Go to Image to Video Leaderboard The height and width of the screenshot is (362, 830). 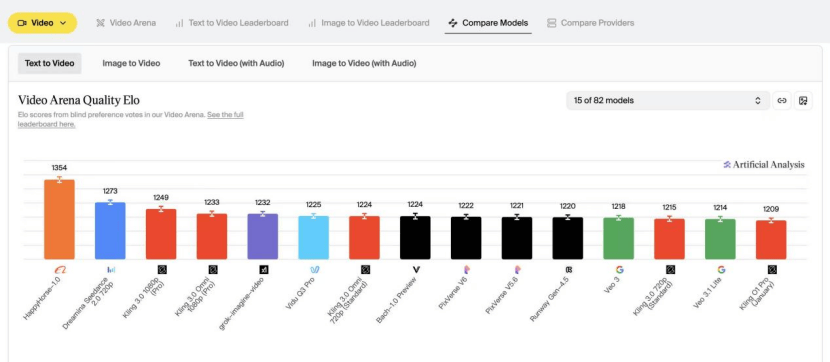[368, 23]
